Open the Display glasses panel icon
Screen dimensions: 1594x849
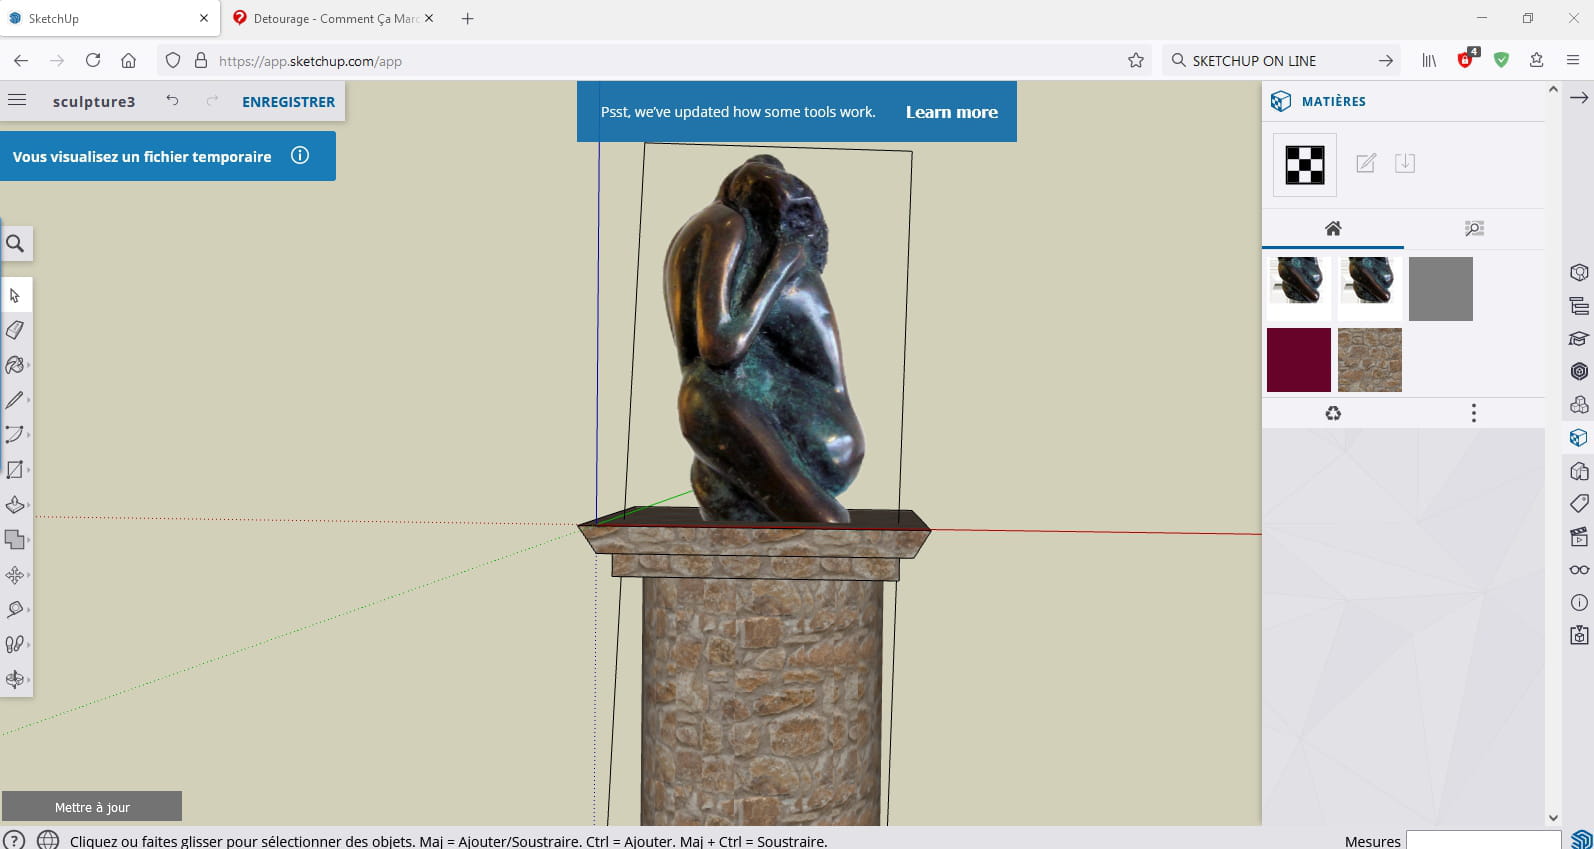pyautogui.click(x=1579, y=569)
